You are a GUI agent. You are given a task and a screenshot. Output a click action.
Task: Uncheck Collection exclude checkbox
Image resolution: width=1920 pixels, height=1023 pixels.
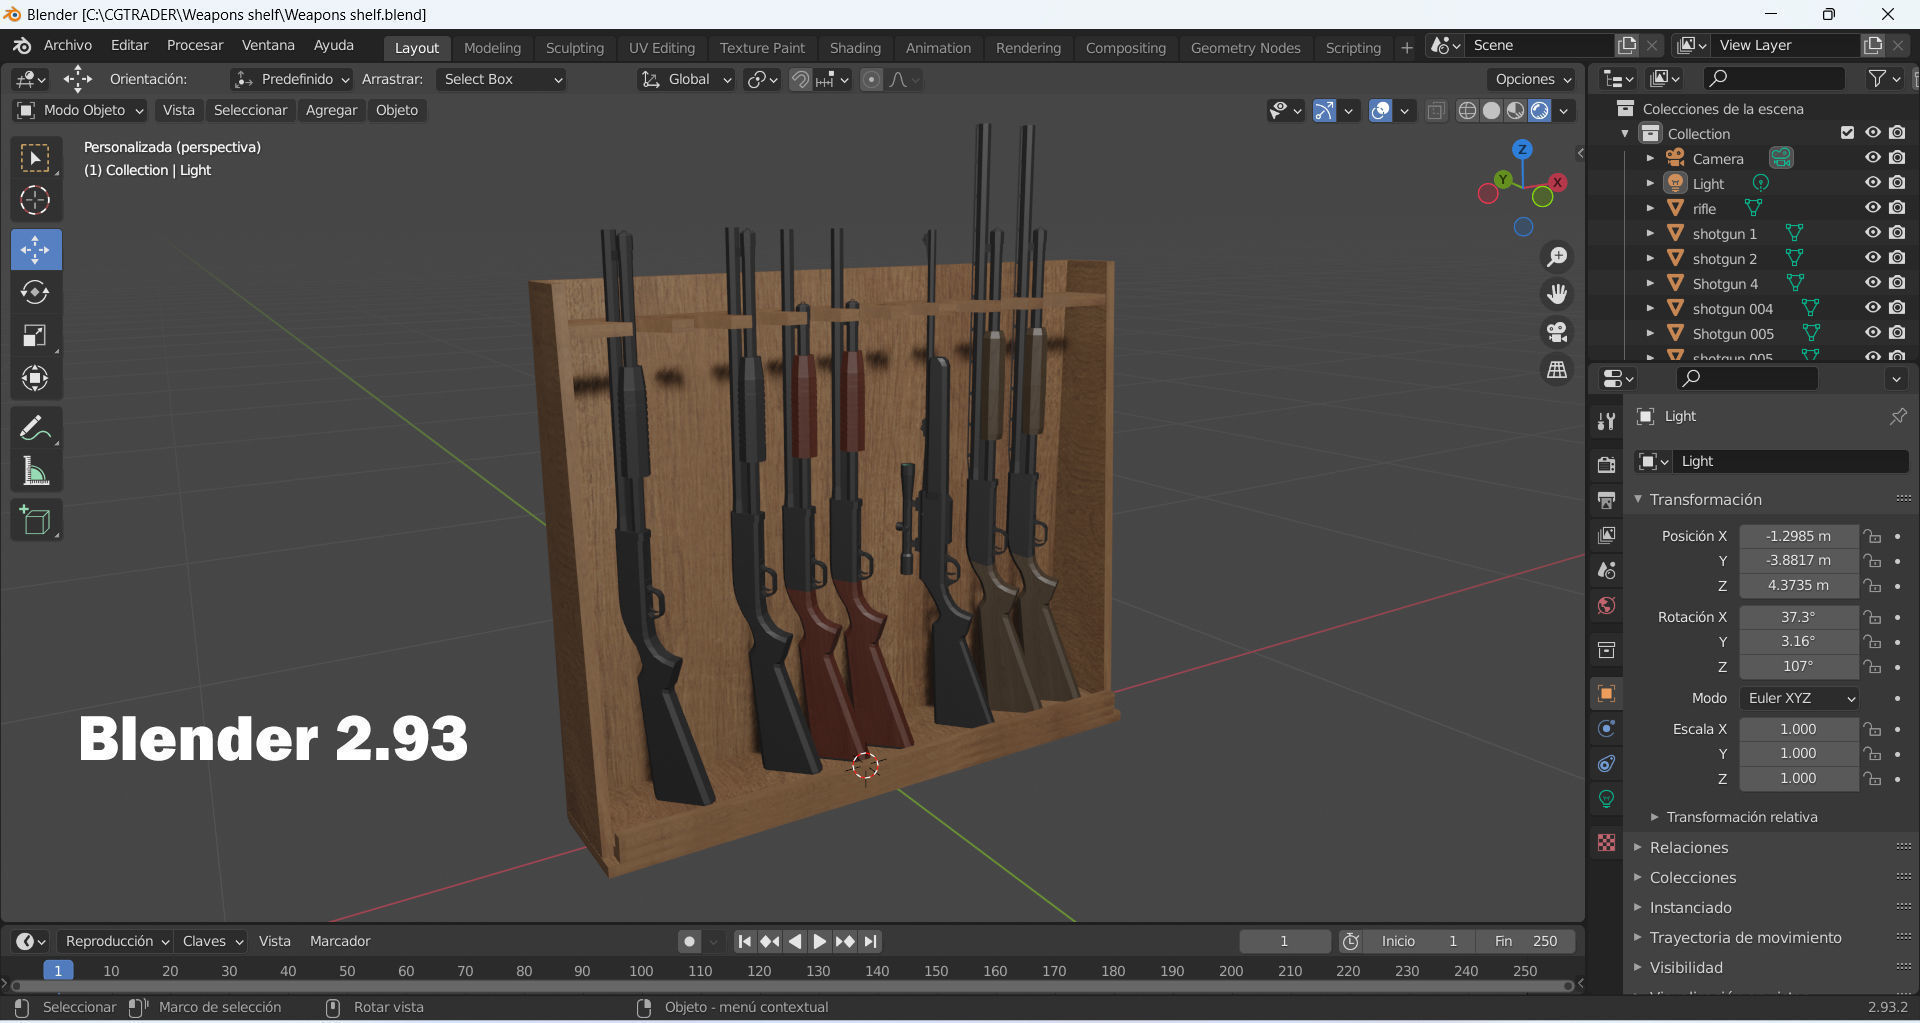1848,133
